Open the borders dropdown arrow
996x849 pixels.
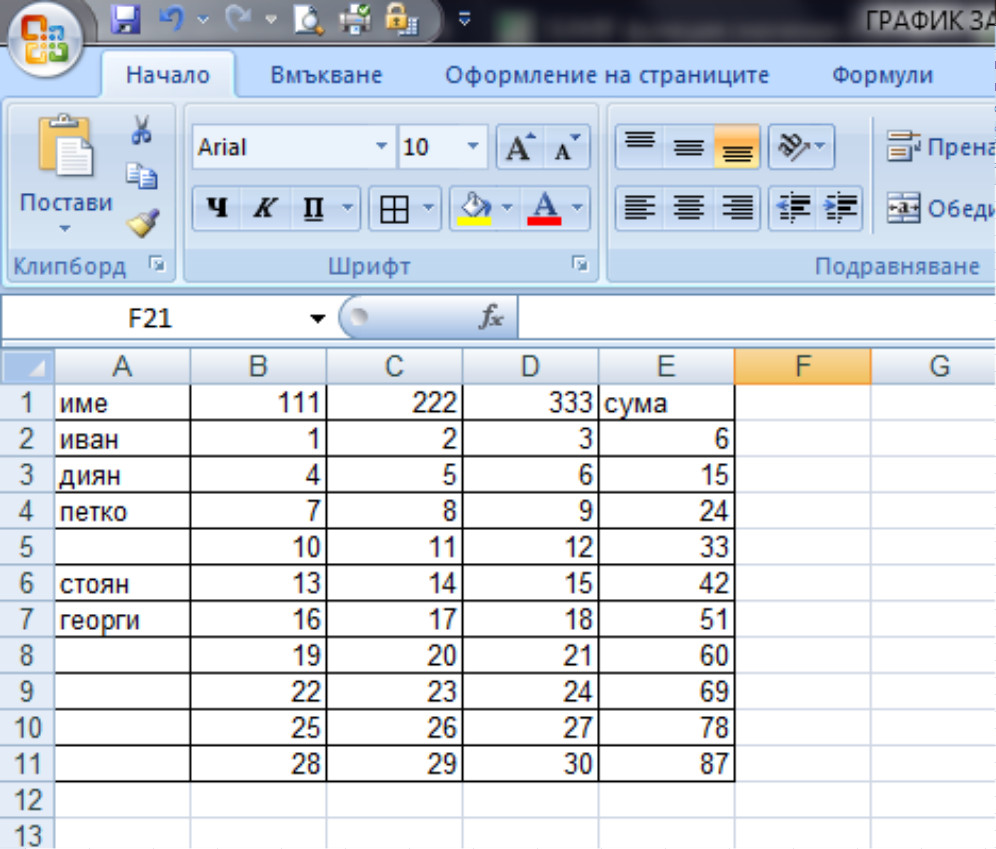point(428,208)
